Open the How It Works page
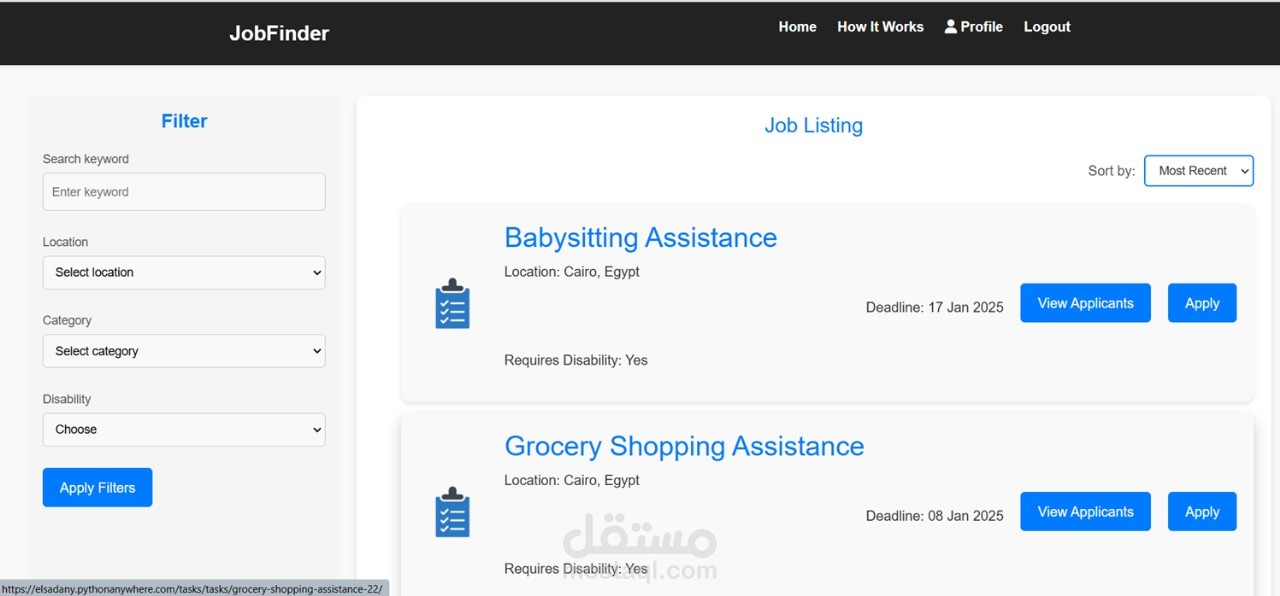 click(x=880, y=27)
